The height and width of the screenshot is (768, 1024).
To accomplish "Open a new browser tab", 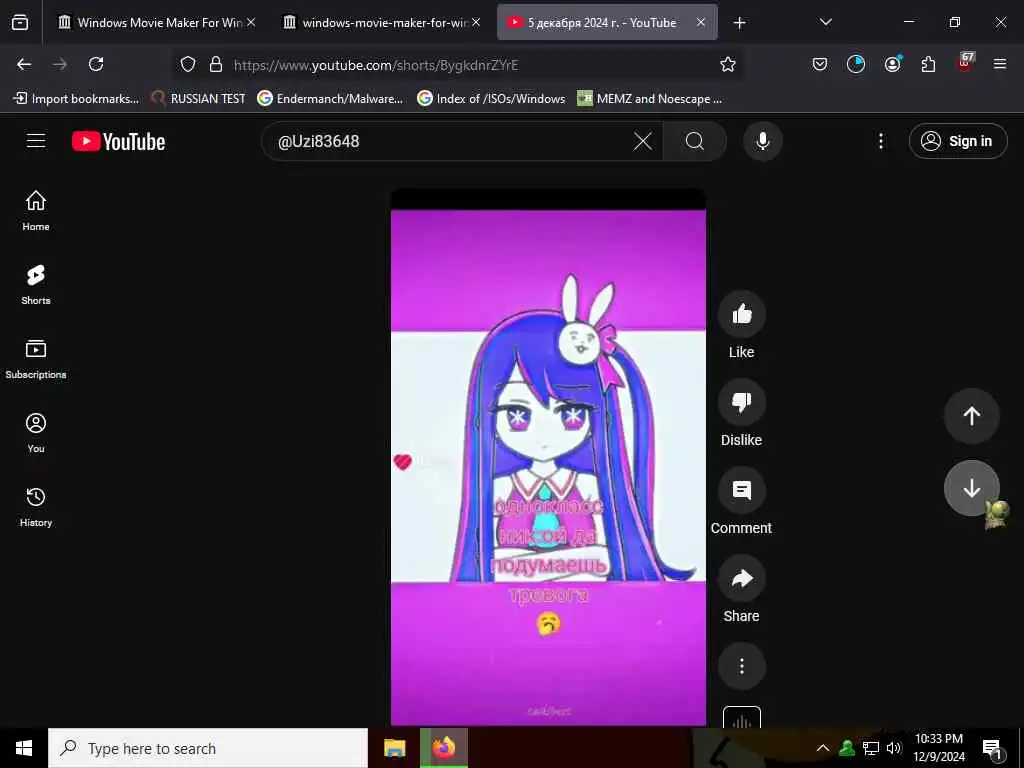I will pos(739,23).
